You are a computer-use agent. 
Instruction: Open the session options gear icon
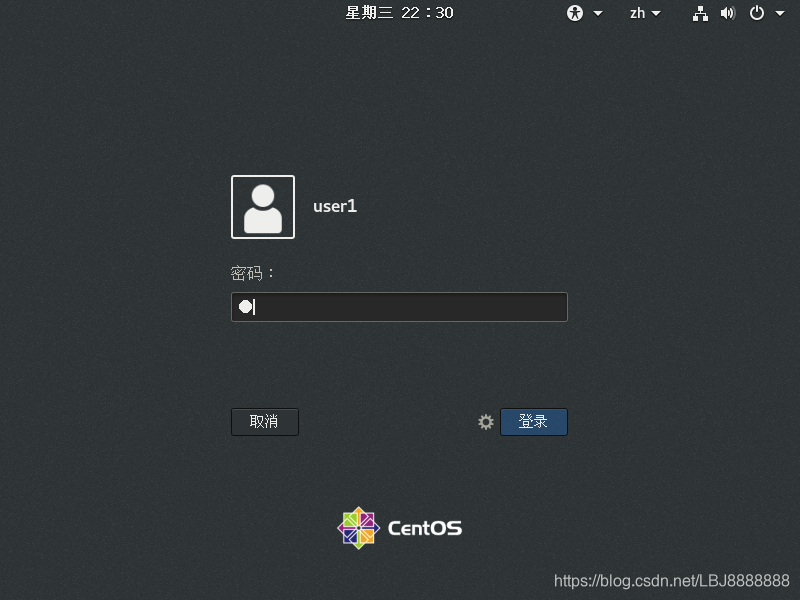click(x=486, y=422)
